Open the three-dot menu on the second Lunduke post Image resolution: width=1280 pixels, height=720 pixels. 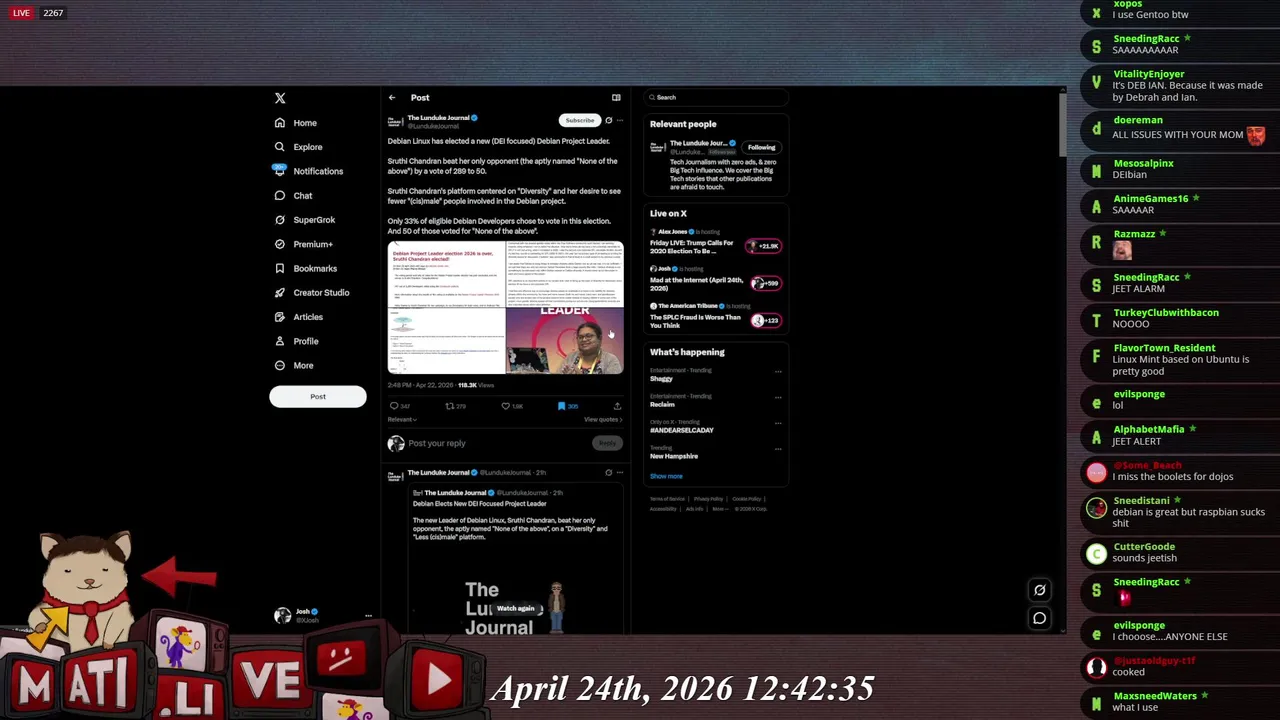[620, 472]
